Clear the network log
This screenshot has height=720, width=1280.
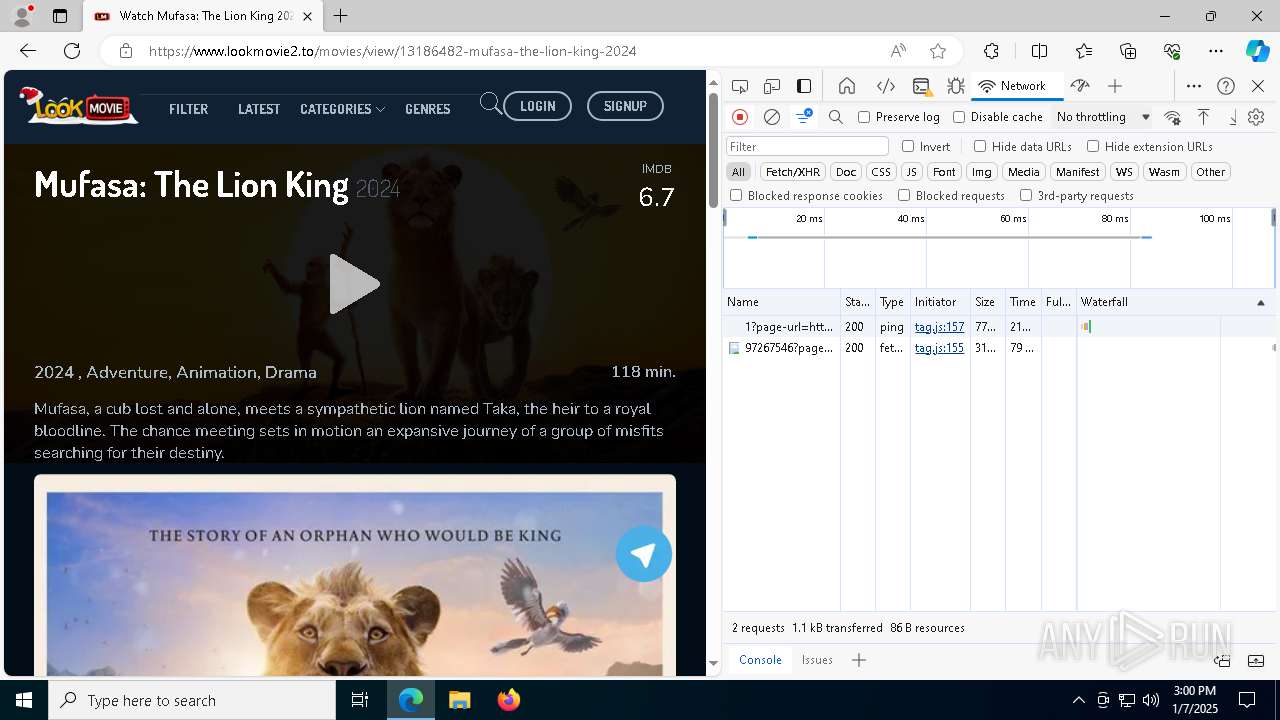tap(772, 117)
